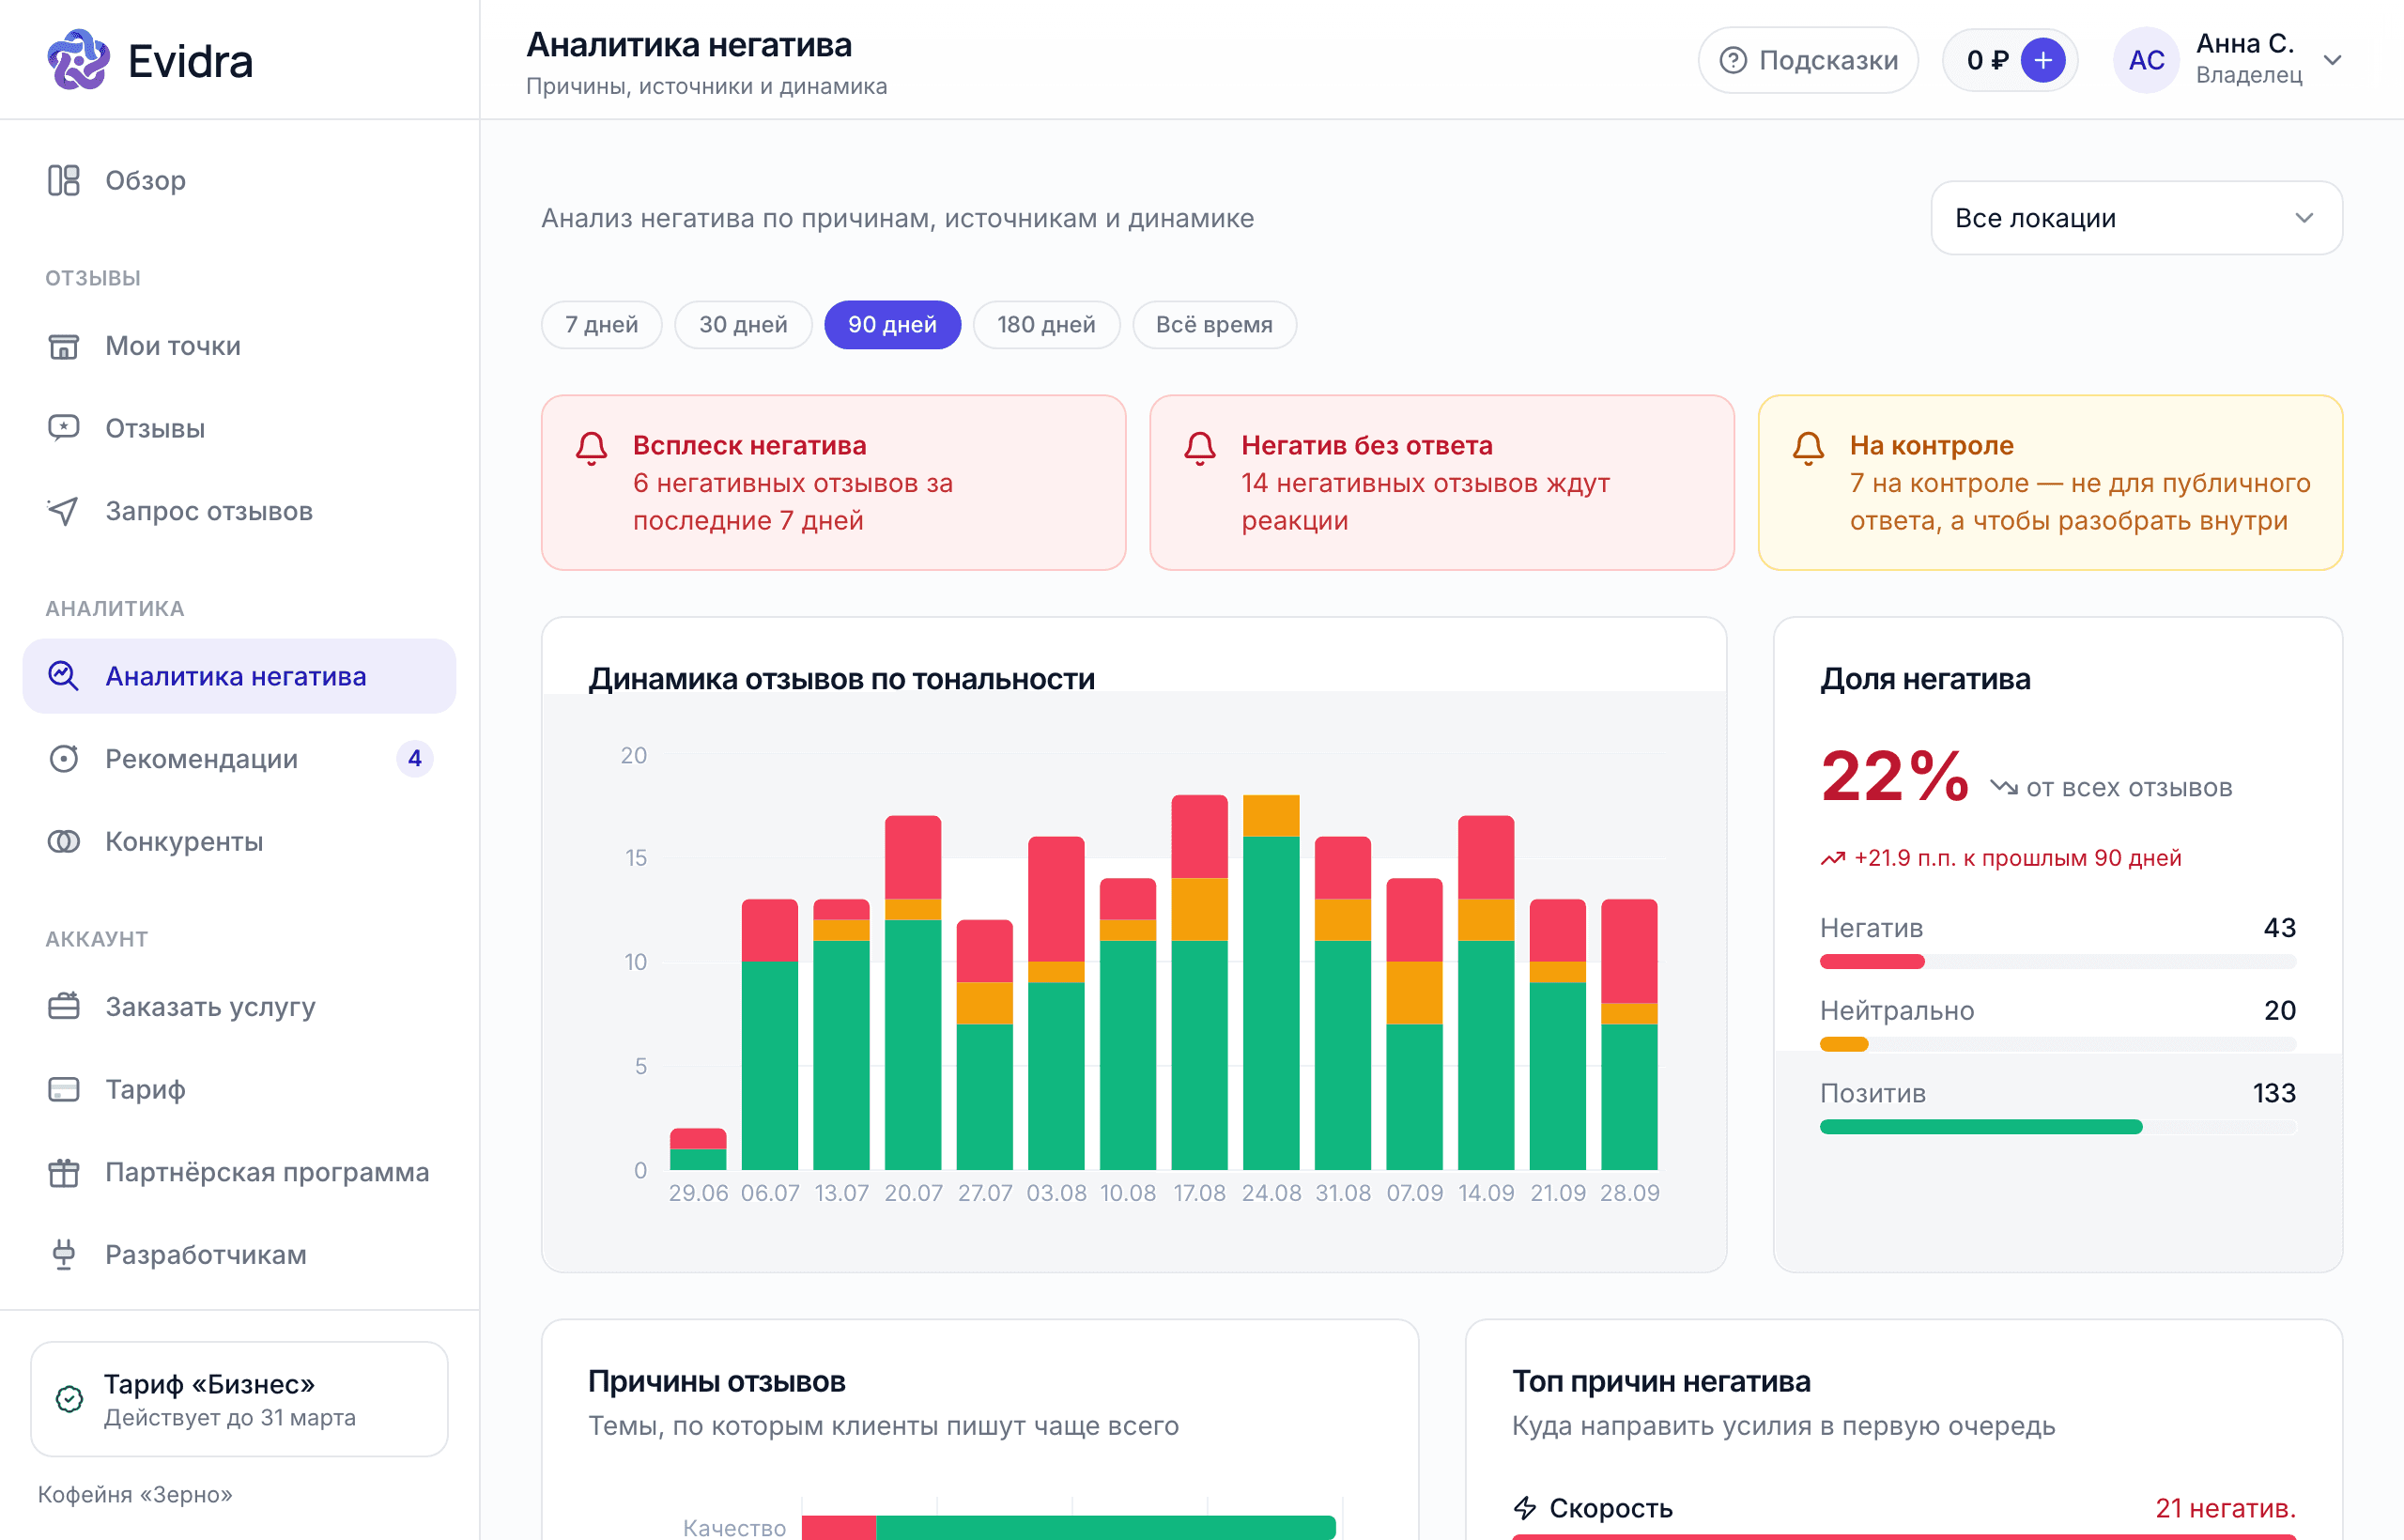Click the Мои точки store icon
The height and width of the screenshot is (1540, 2404).
pos(64,346)
